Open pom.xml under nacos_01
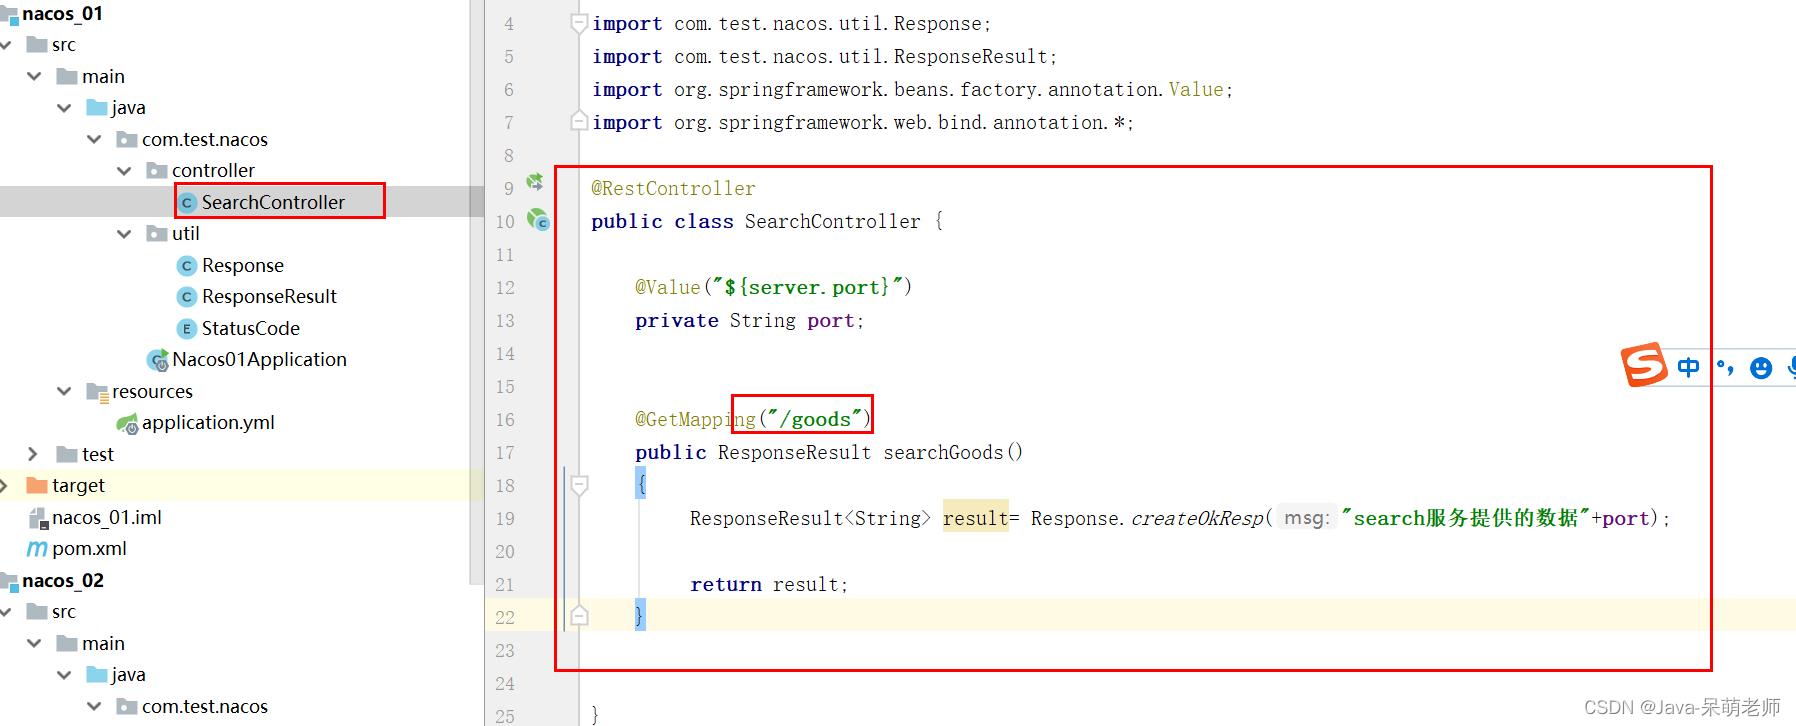 tap(89, 548)
